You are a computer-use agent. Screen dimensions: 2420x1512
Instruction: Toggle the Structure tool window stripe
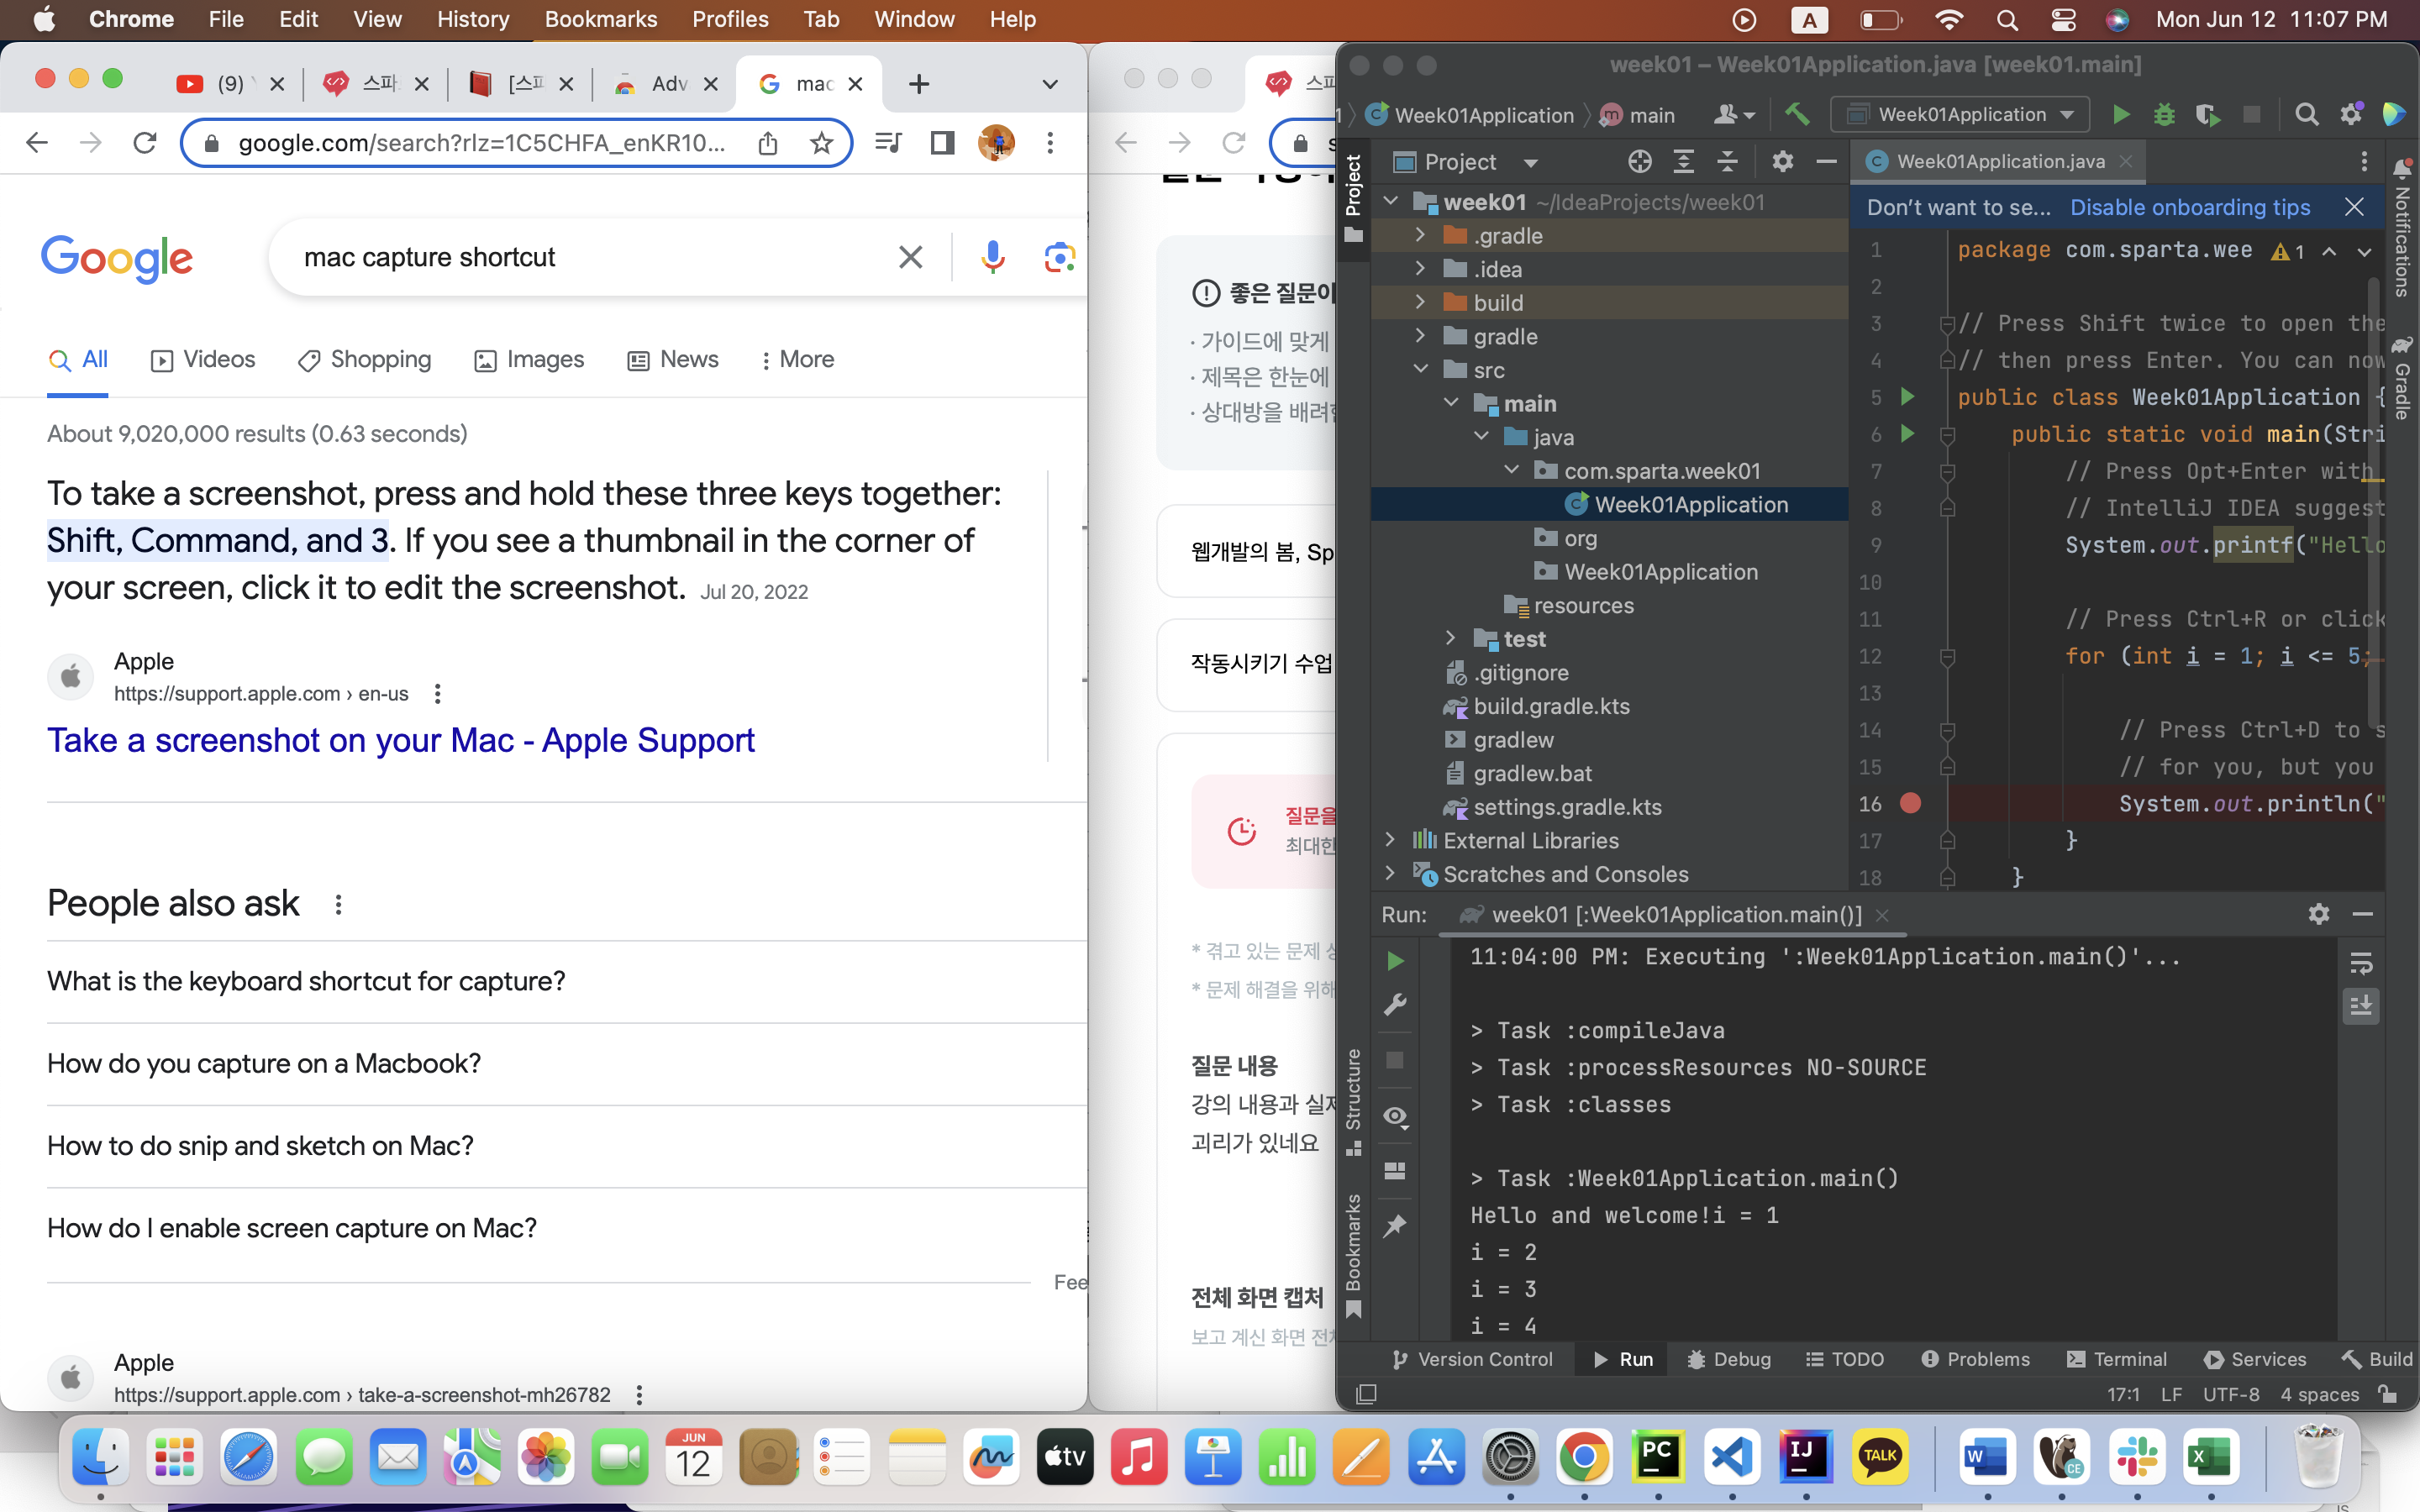tap(1353, 1101)
